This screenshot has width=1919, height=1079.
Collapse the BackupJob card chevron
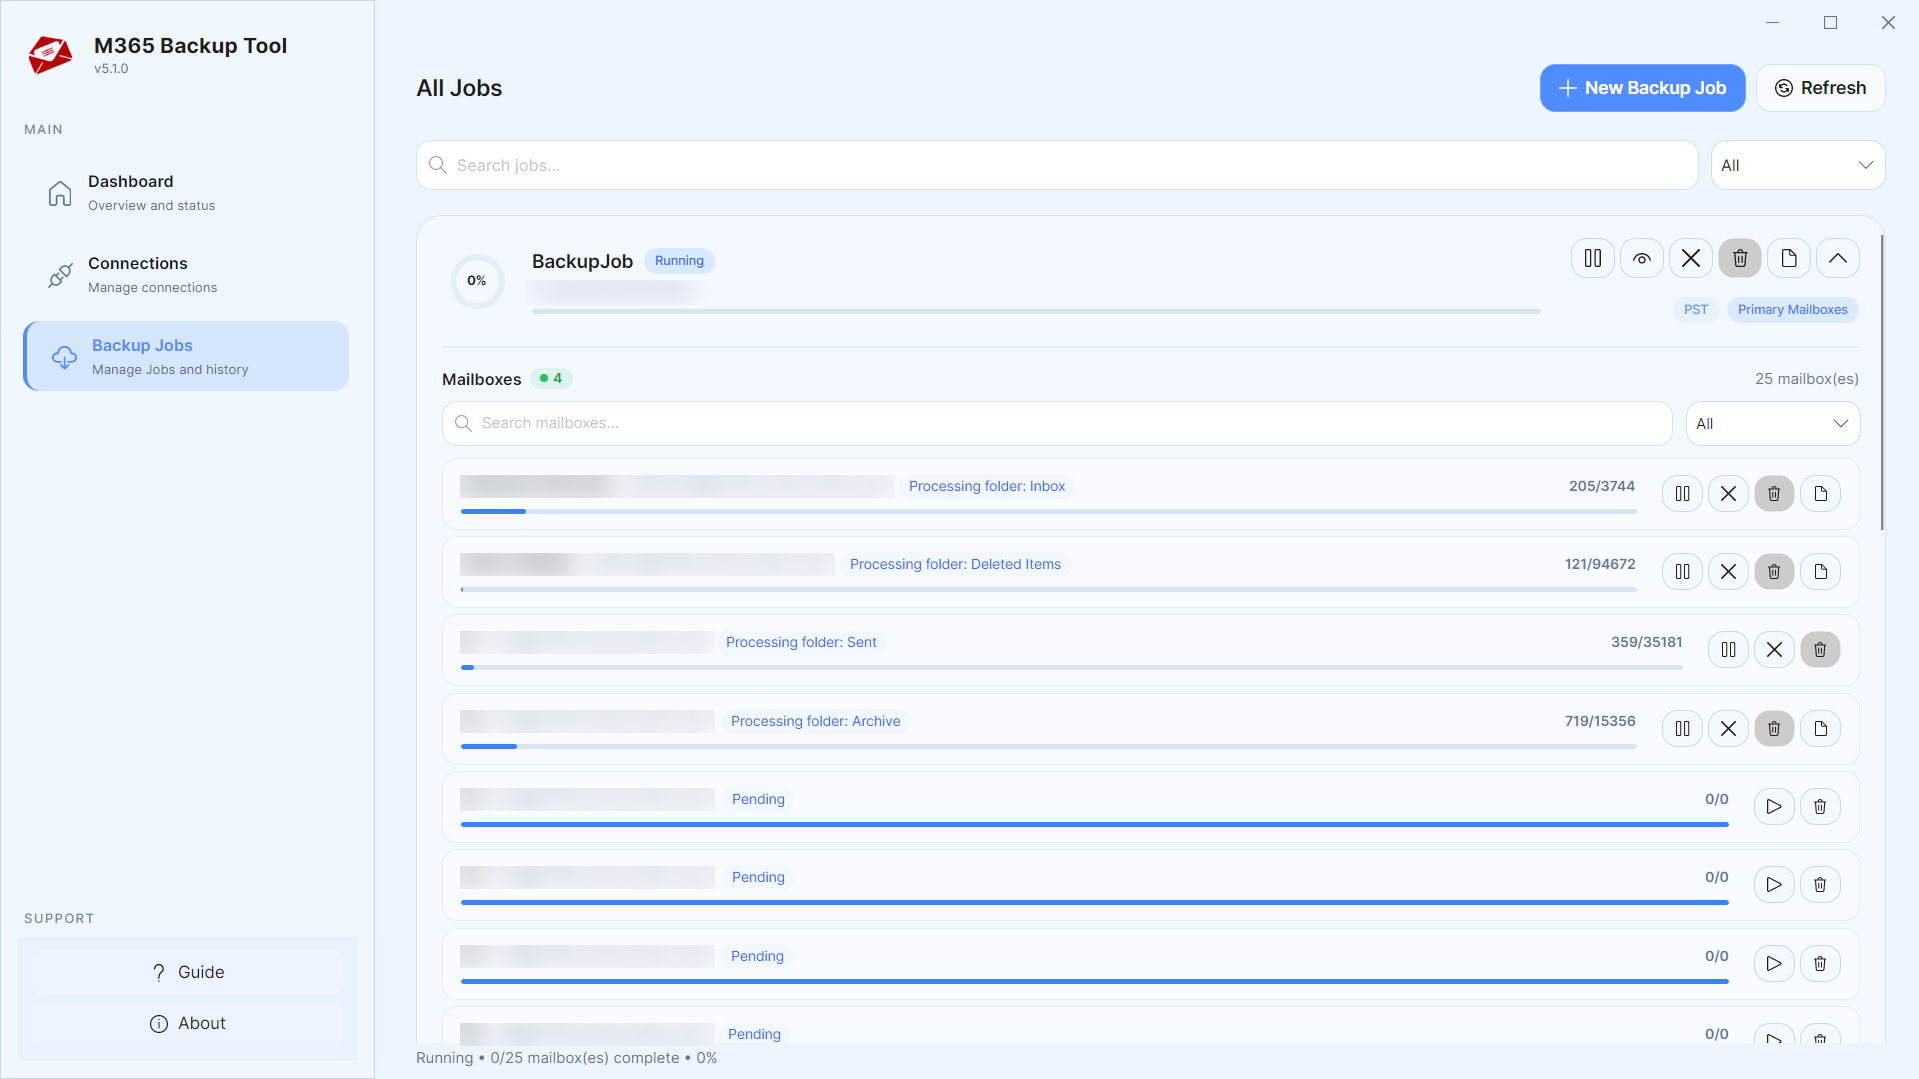coord(1838,259)
